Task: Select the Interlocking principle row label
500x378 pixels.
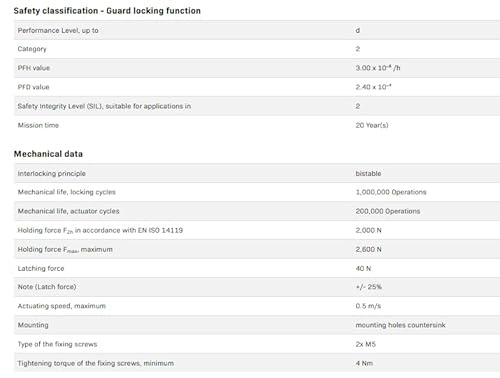Action: 52,174
